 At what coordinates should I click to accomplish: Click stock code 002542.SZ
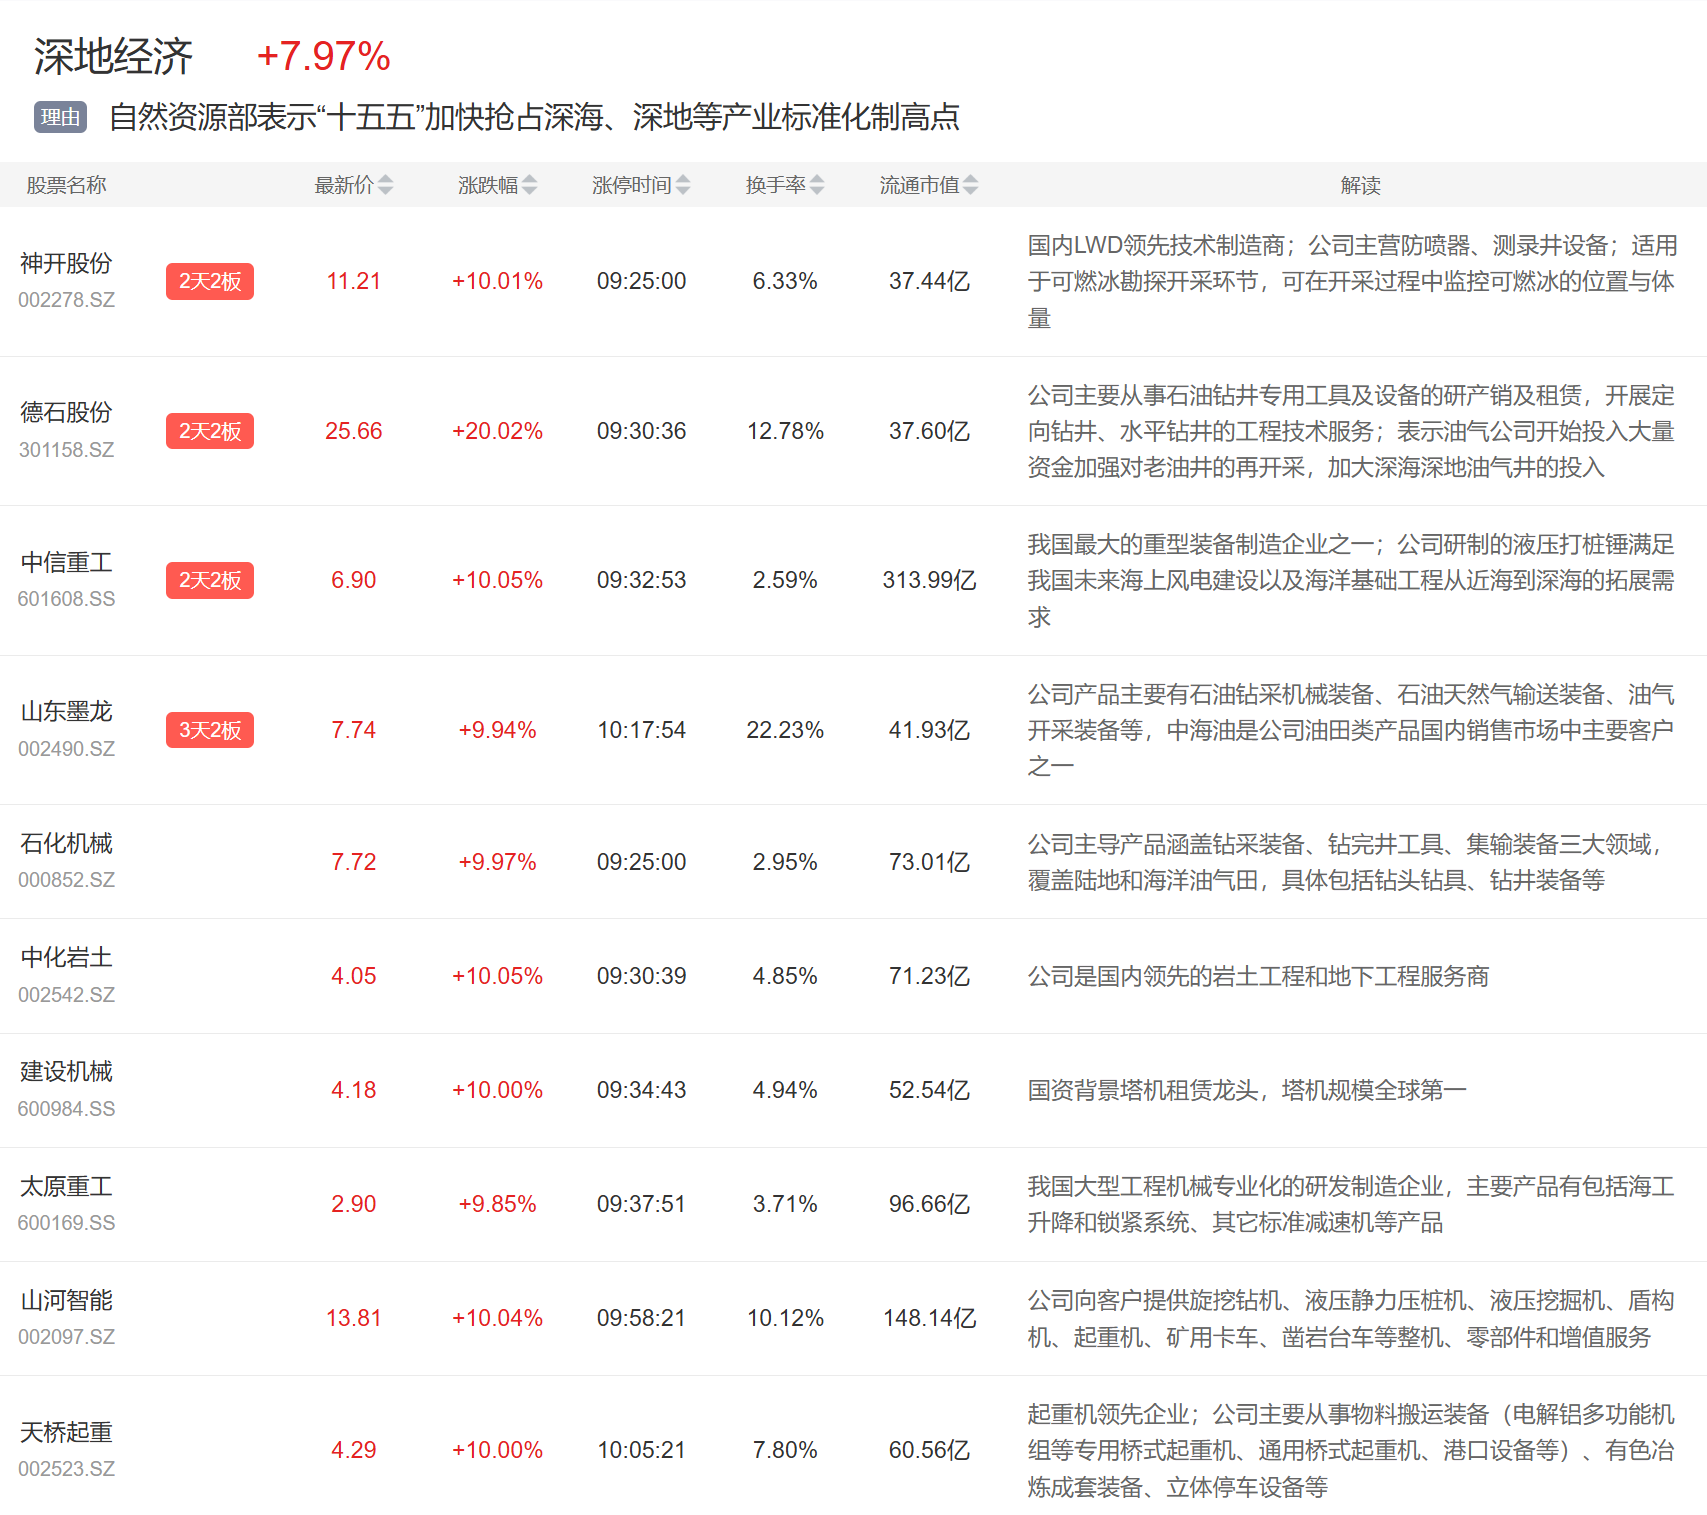66,995
